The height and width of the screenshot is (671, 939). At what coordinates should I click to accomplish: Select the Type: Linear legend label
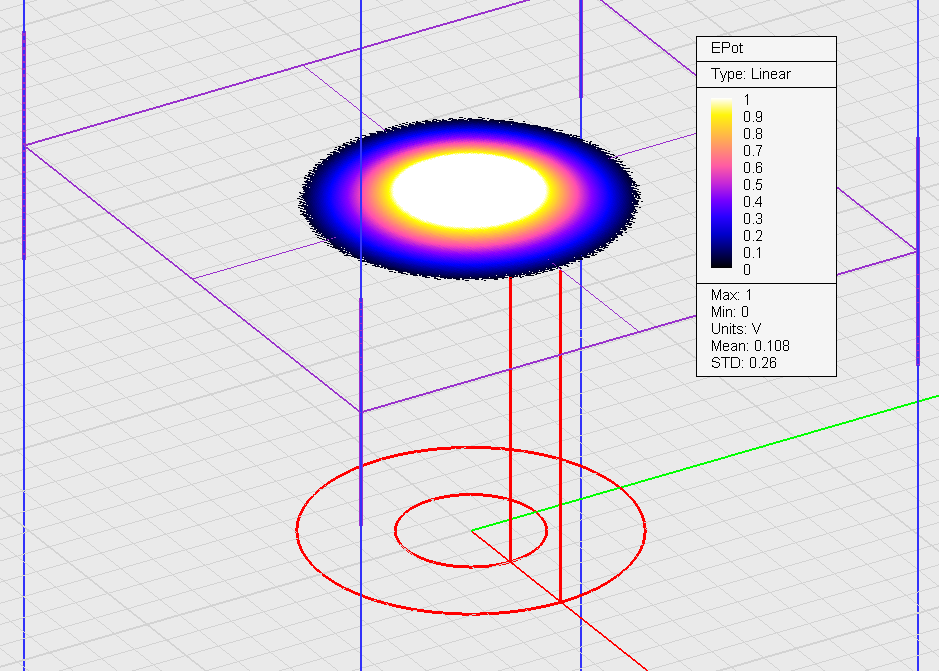pyautogui.click(x=751, y=74)
